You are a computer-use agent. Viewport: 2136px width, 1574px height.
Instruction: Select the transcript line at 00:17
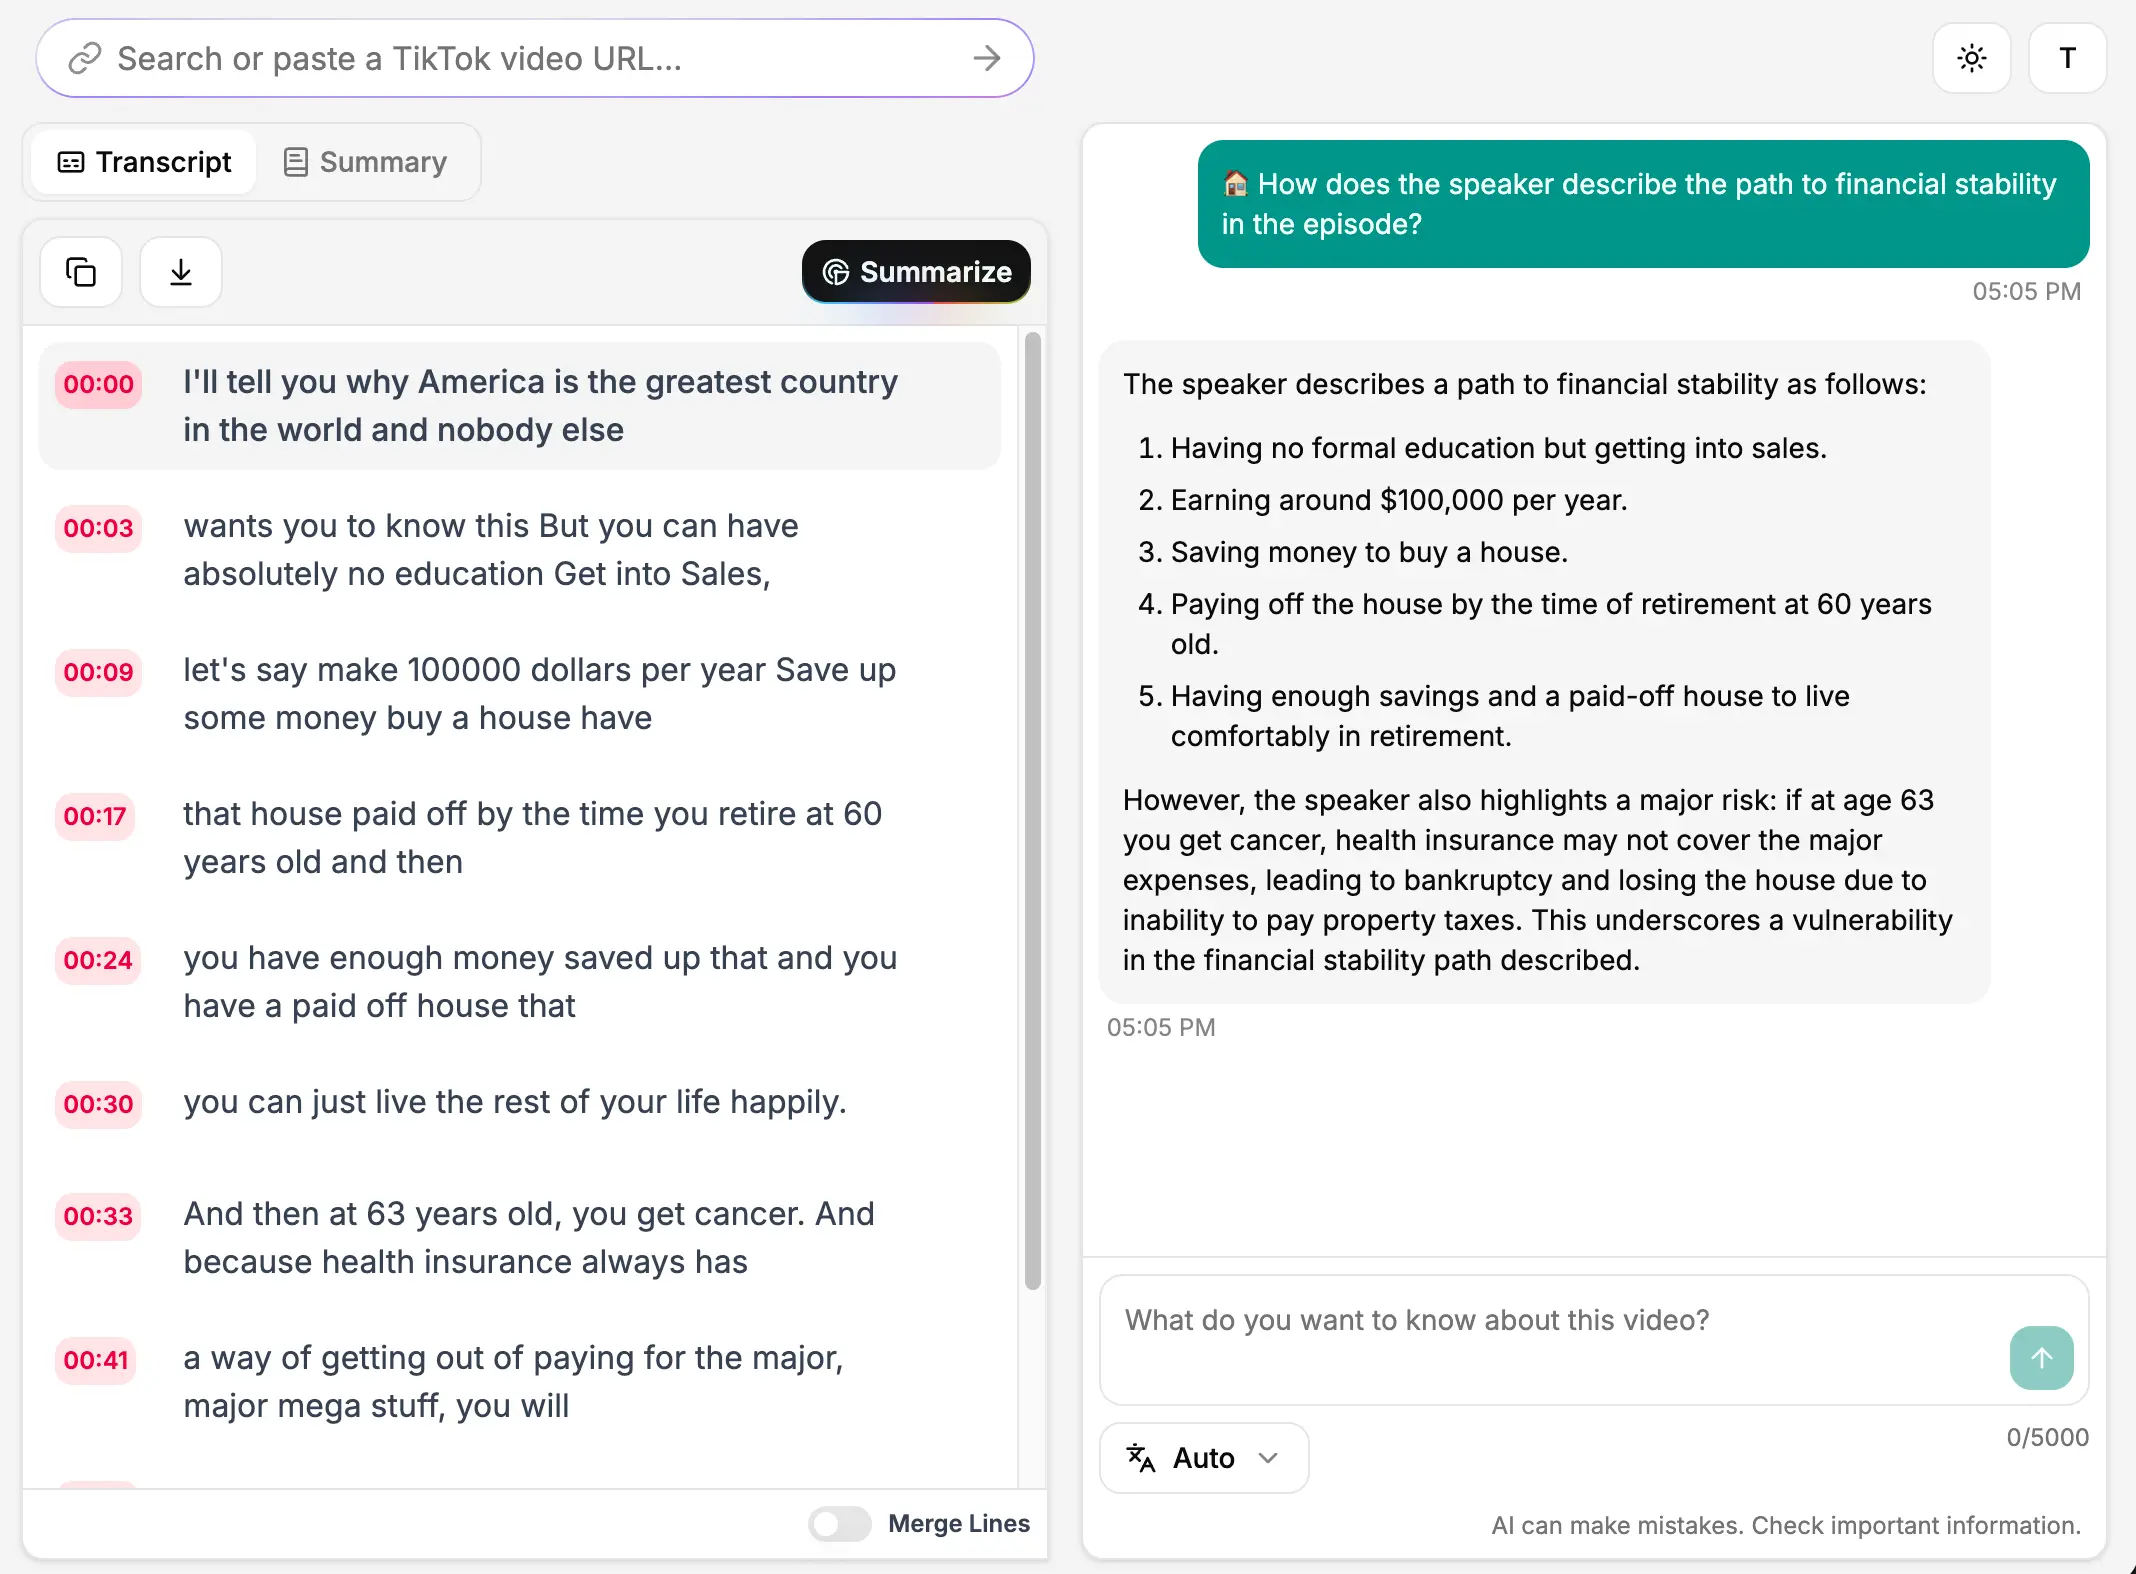(530, 837)
